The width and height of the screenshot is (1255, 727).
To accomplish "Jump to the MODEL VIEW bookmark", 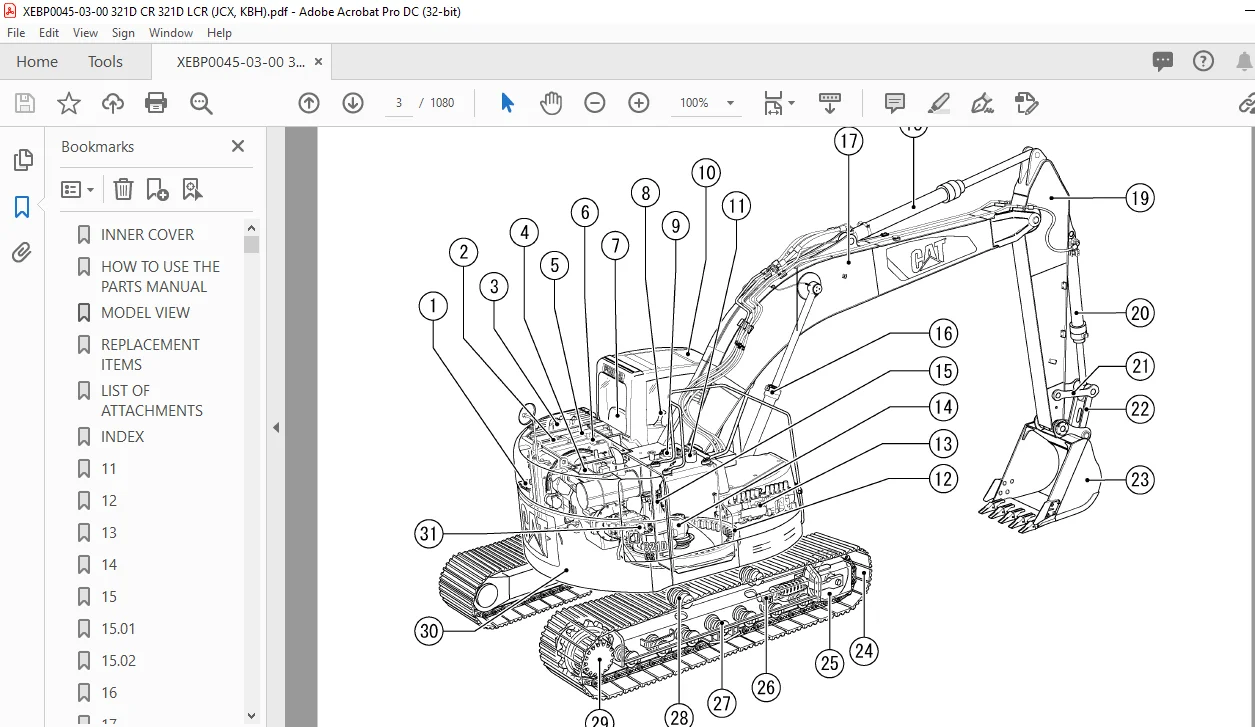I will (145, 312).
